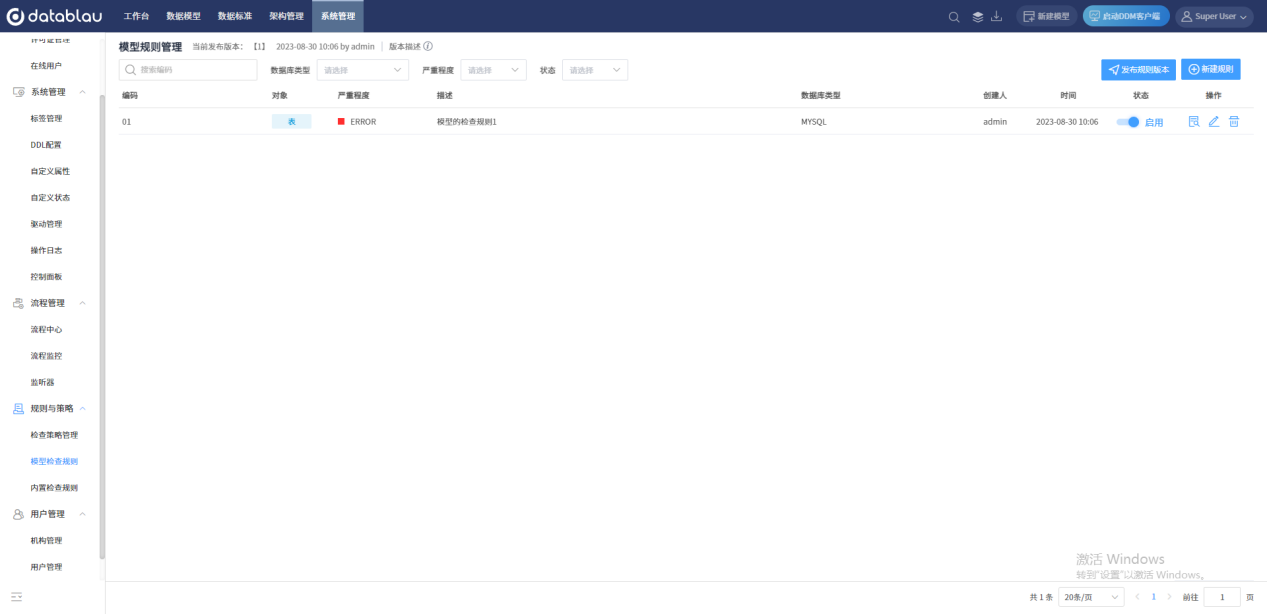1267x614 pixels.
Task: Open 流程中心 in the sidebar
Action: [x=46, y=329]
